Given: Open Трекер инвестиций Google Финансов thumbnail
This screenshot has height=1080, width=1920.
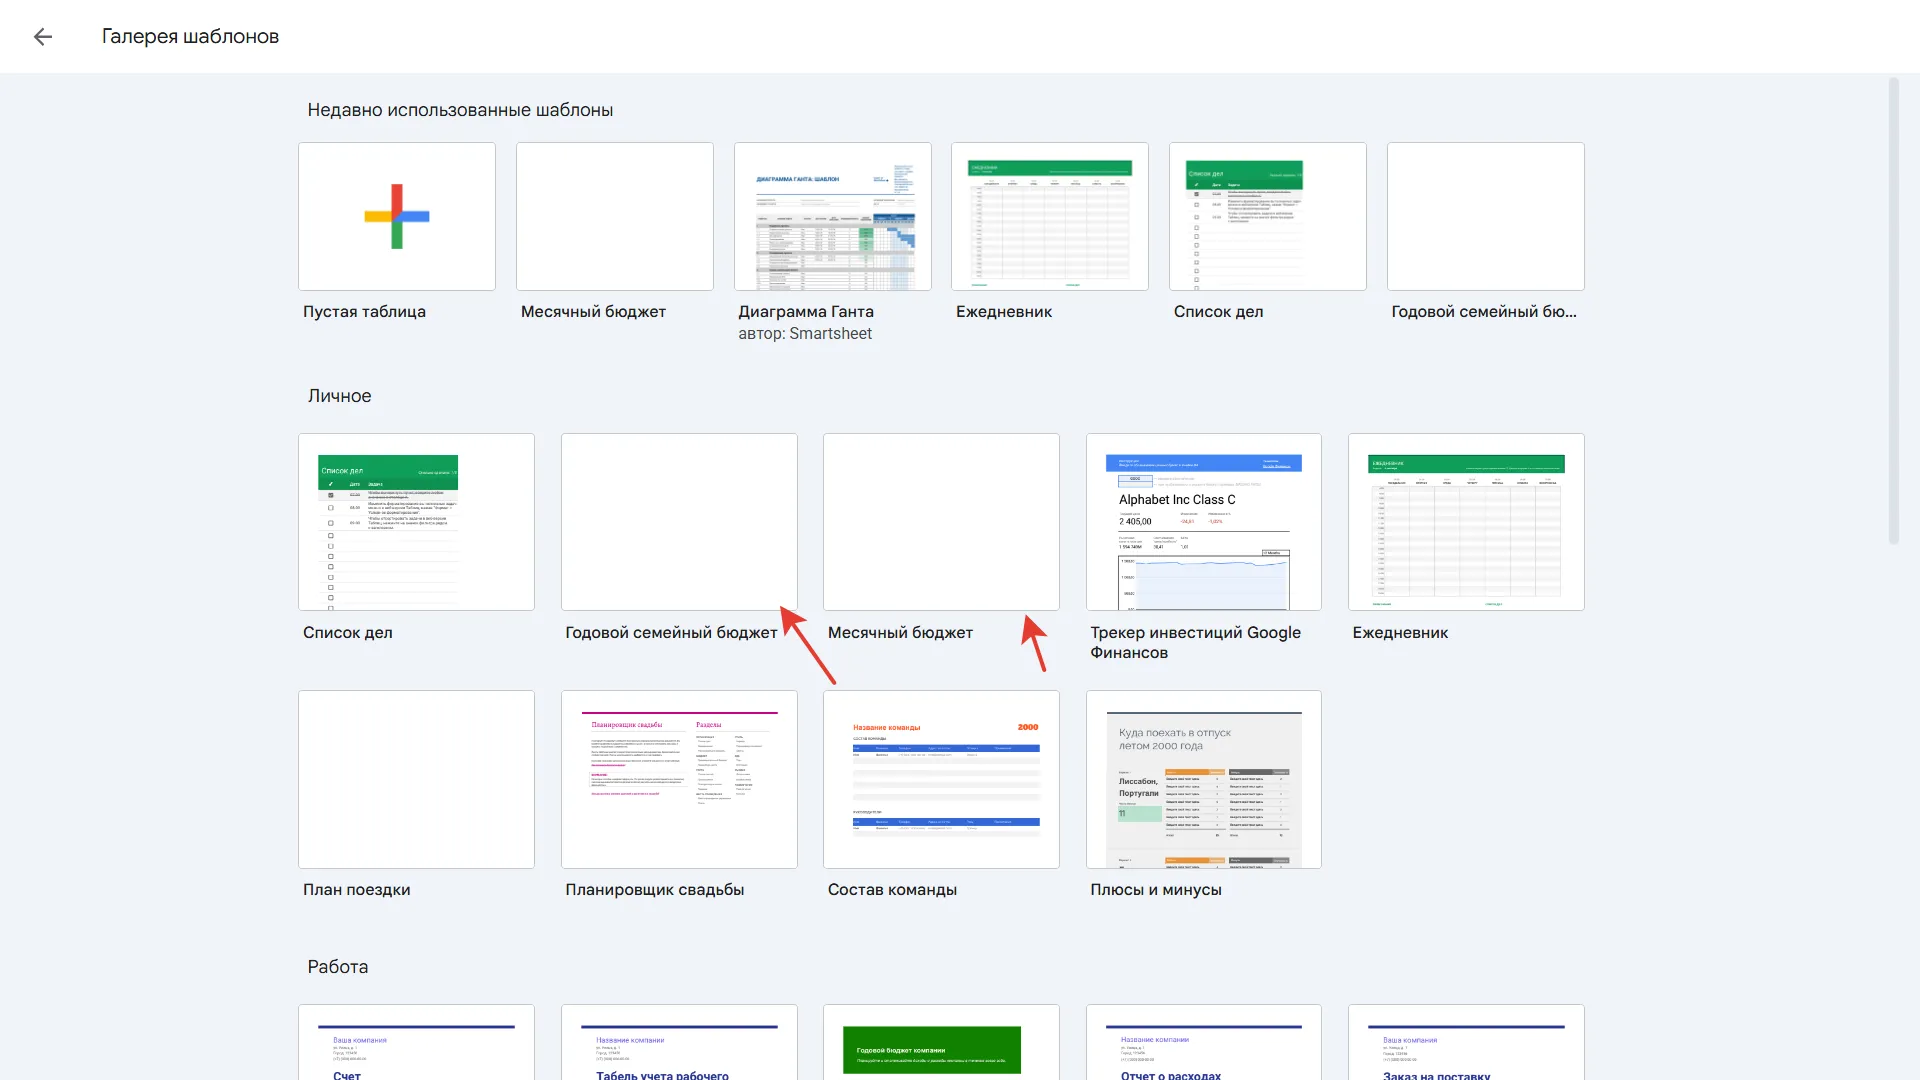Looking at the screenshot, I should click(1204, 522).
